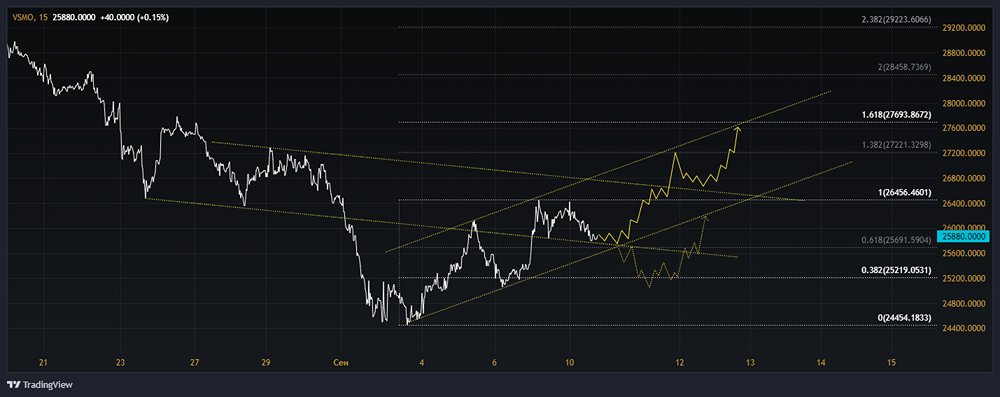The width and height of the screenshot is (1000, 397).
Task: Click the +40.0000 (+0.15%) price change text
Action: click(x=134, y=18)
